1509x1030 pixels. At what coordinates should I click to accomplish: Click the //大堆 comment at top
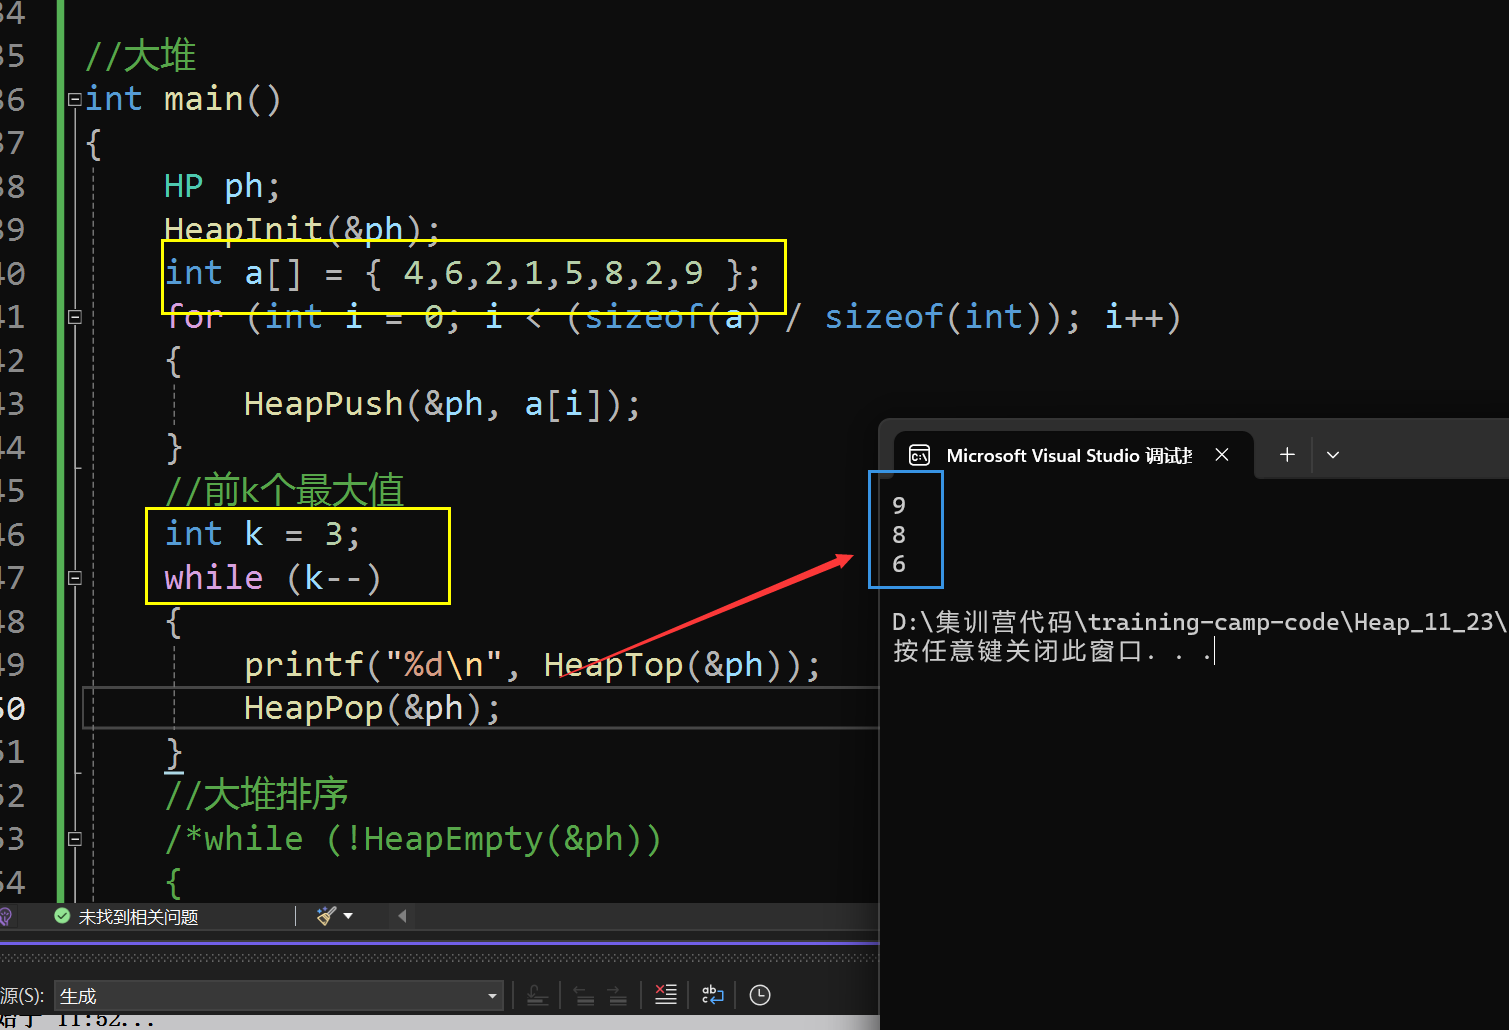point(140,56)
